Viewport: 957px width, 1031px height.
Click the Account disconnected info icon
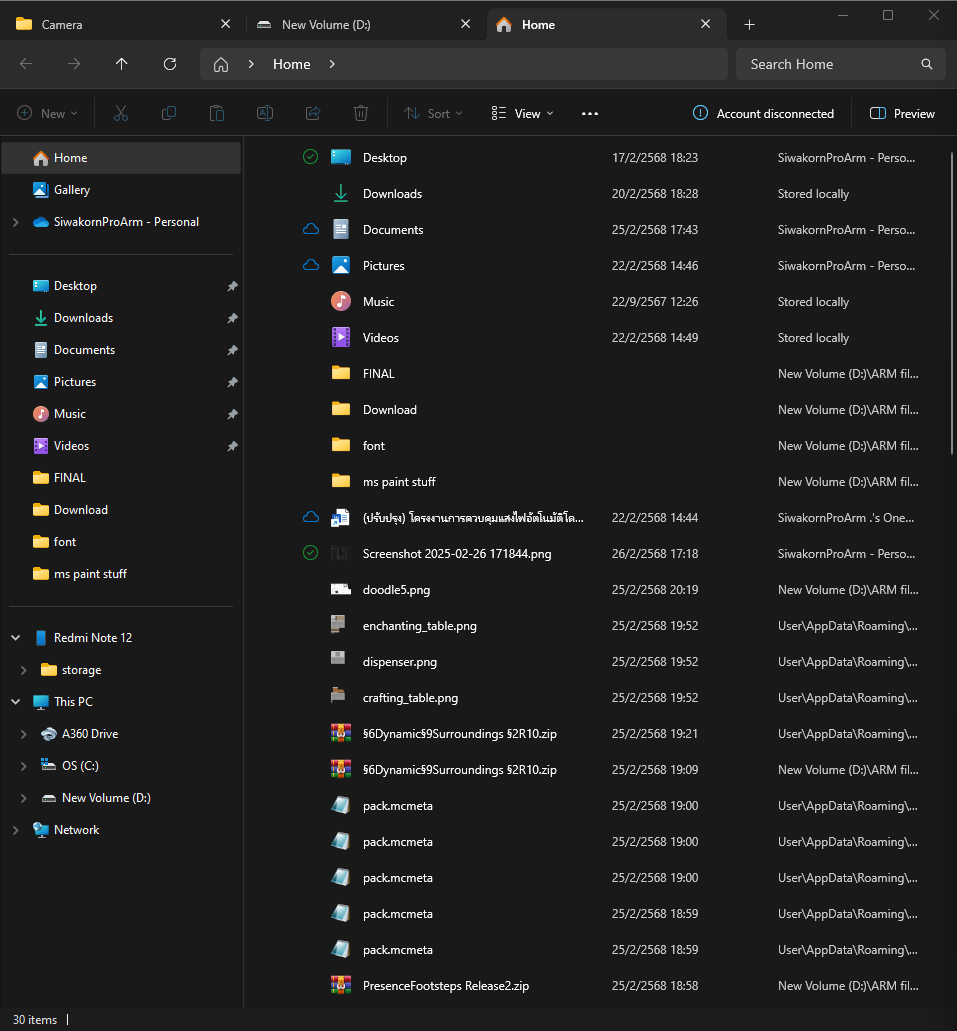click(x=700, y=113)
